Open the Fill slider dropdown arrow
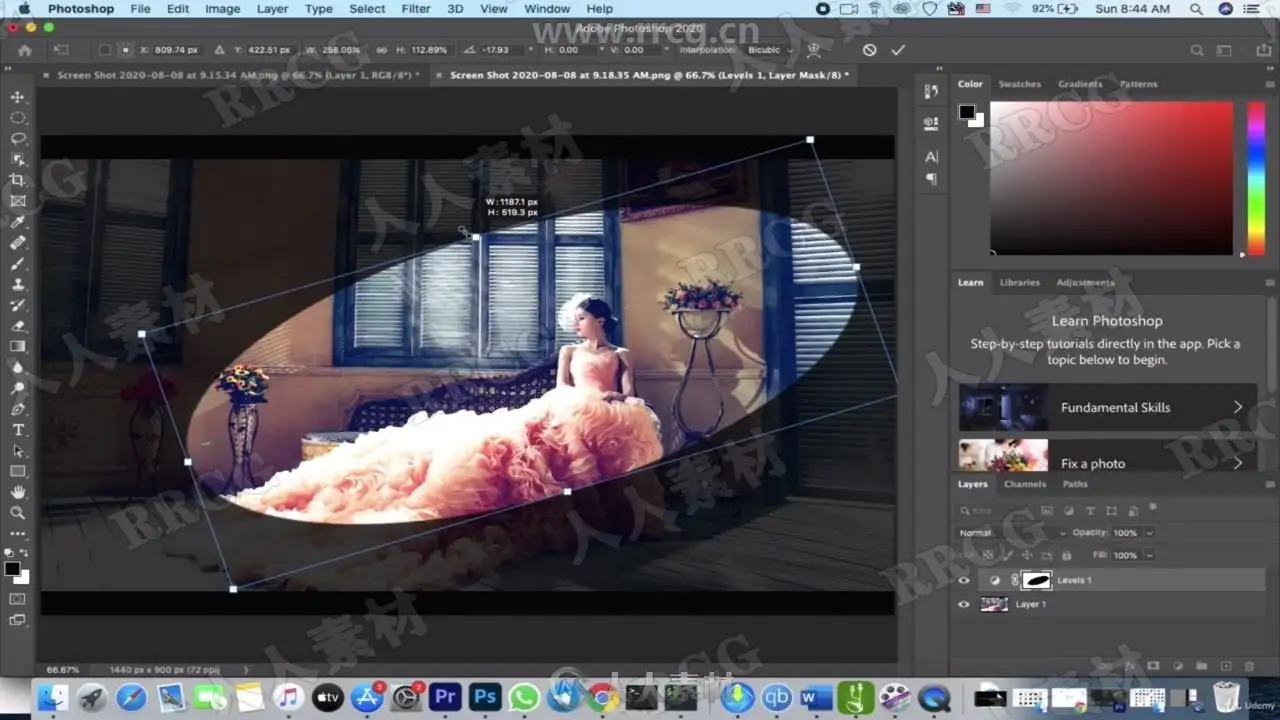The height and width of the screenshot is (720, 1280). [x=1150, y=555]
